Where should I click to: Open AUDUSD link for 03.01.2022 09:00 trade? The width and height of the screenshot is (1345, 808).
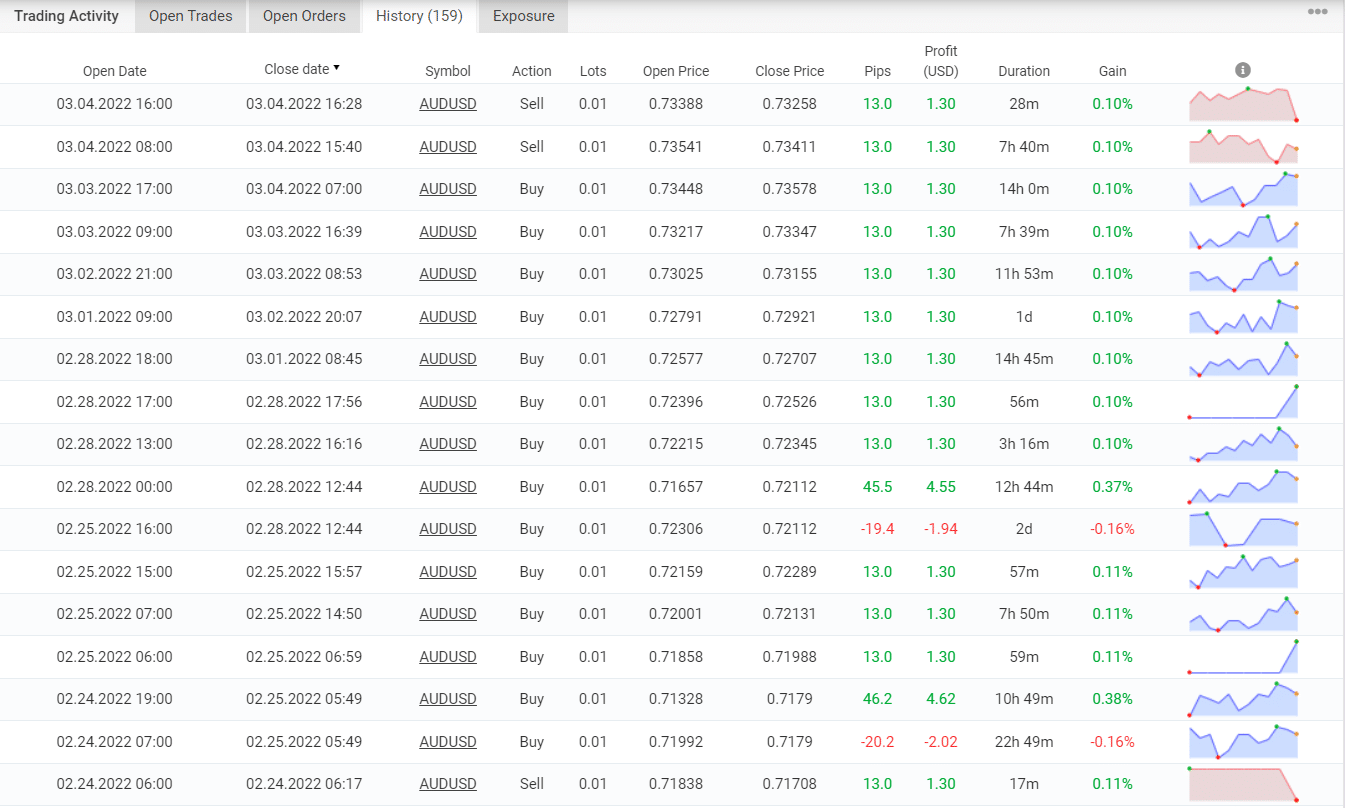[448, 317]
